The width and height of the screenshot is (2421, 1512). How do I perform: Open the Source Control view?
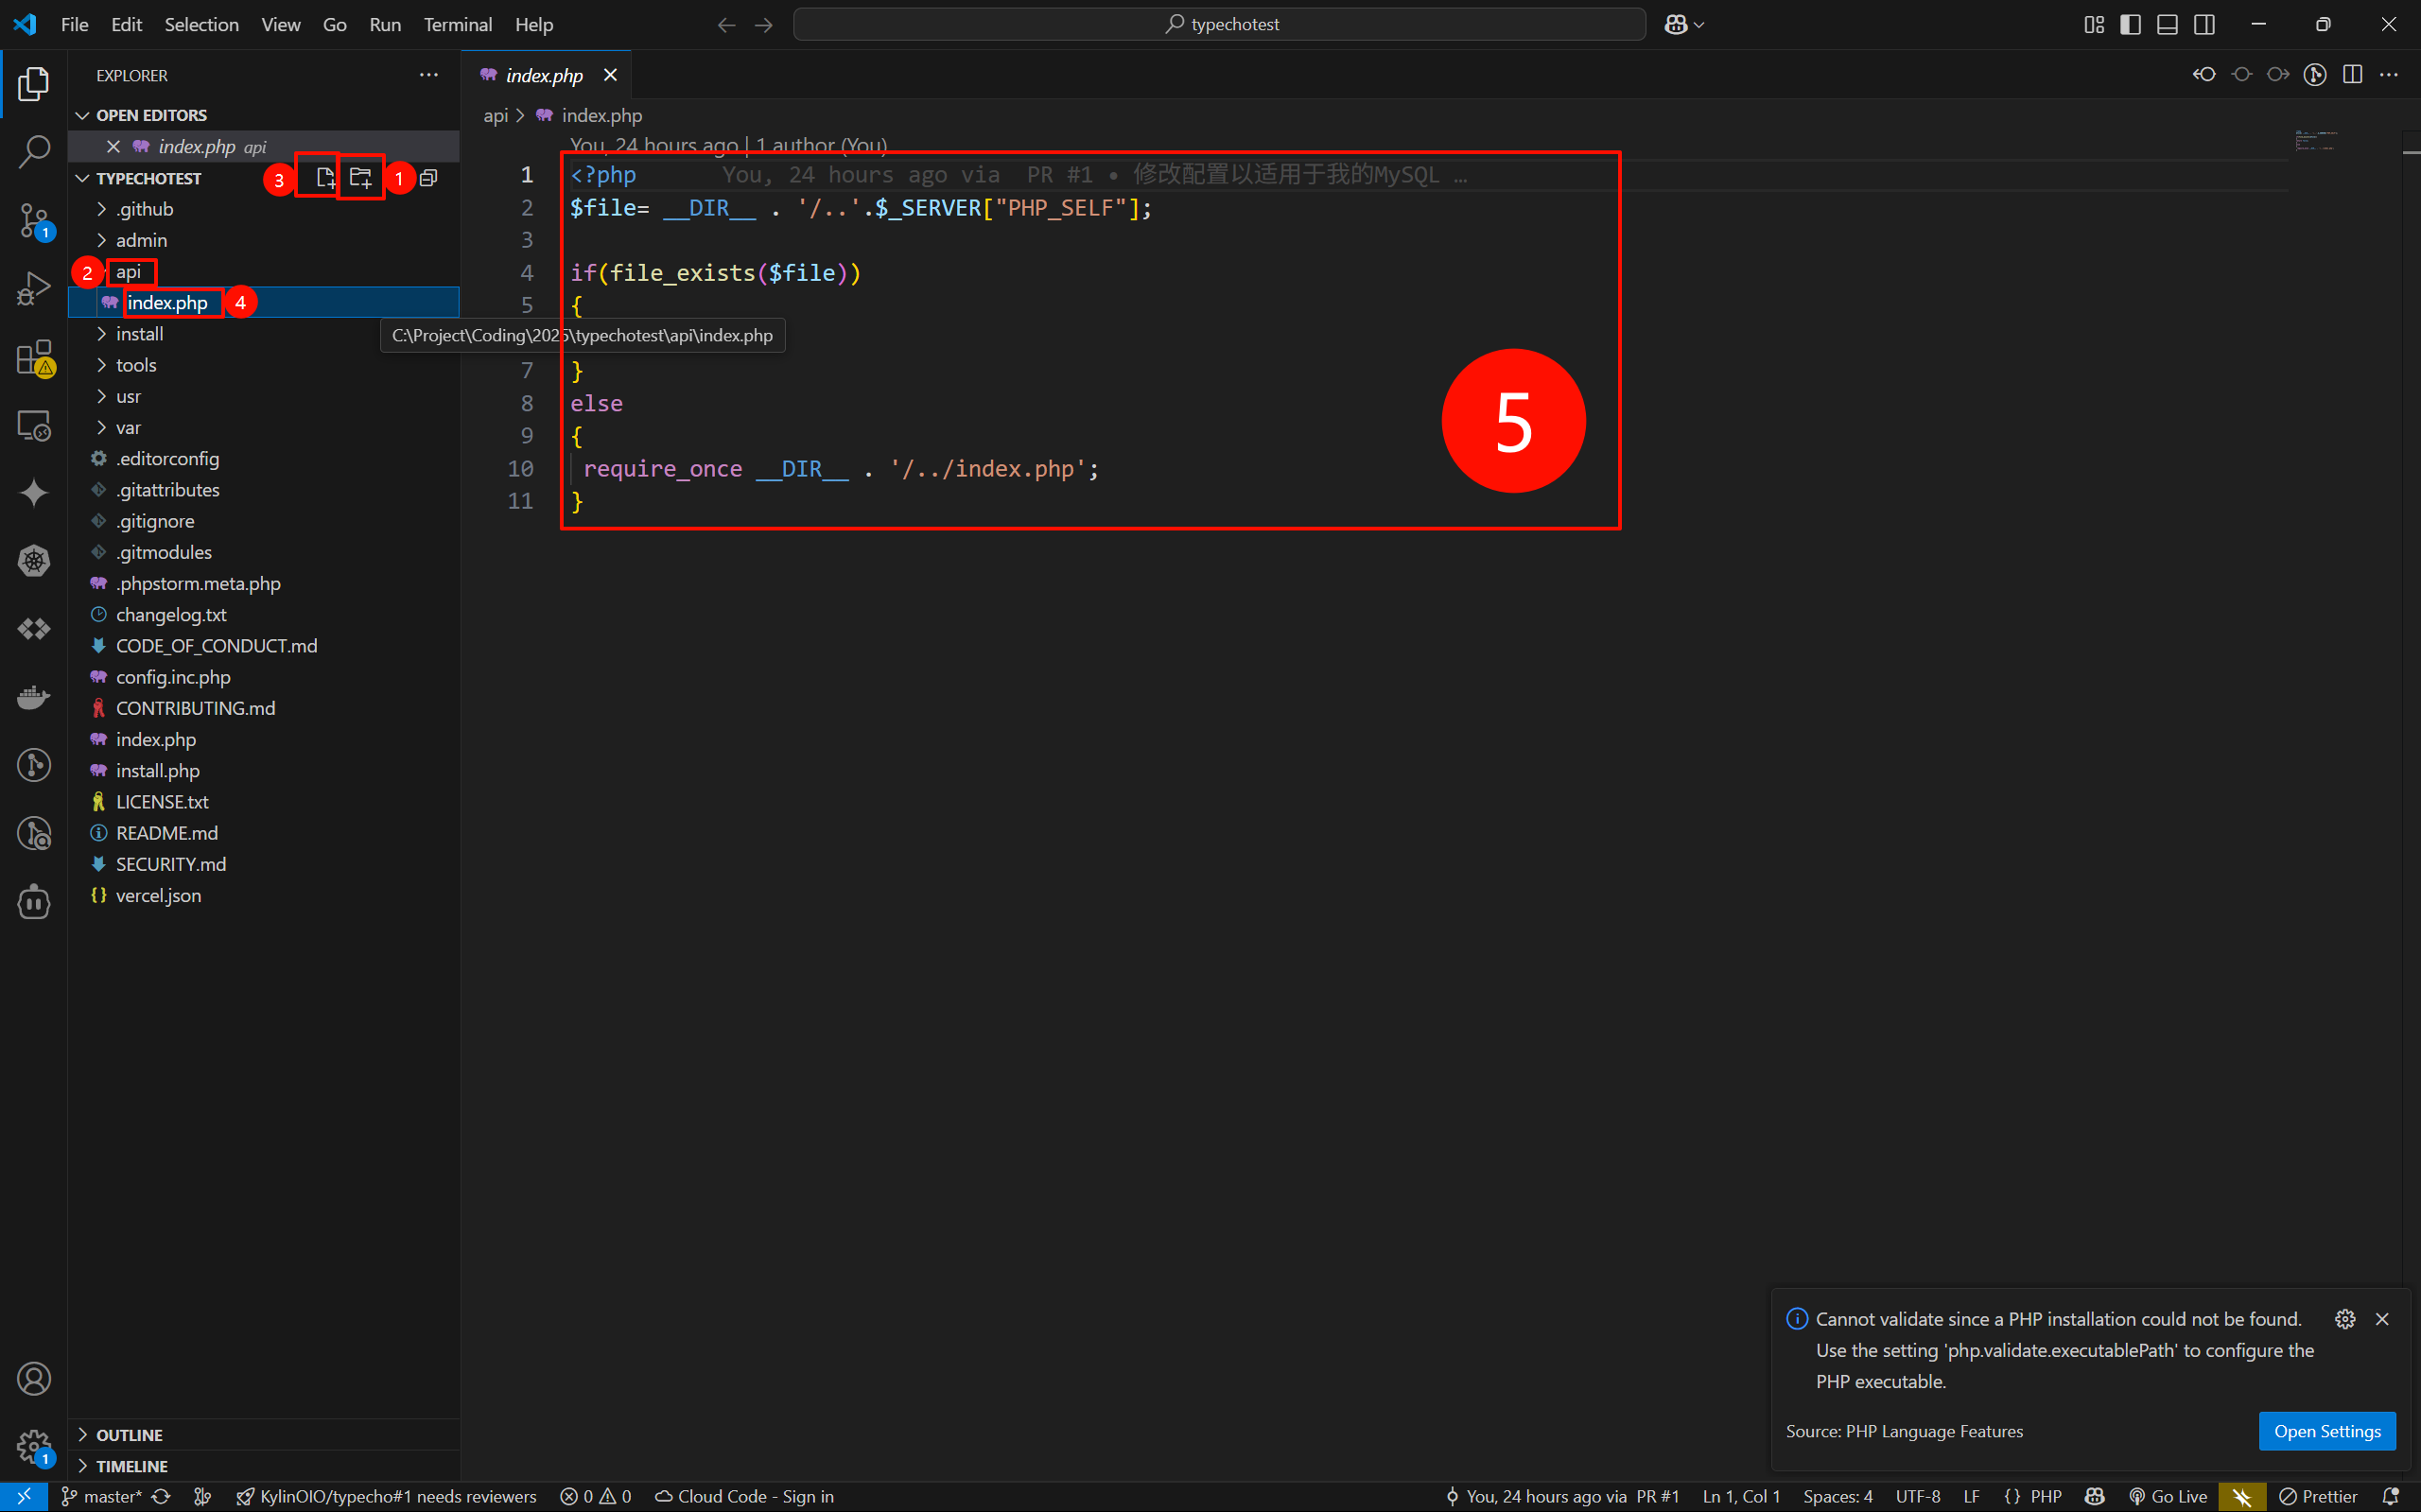[34, 220]
